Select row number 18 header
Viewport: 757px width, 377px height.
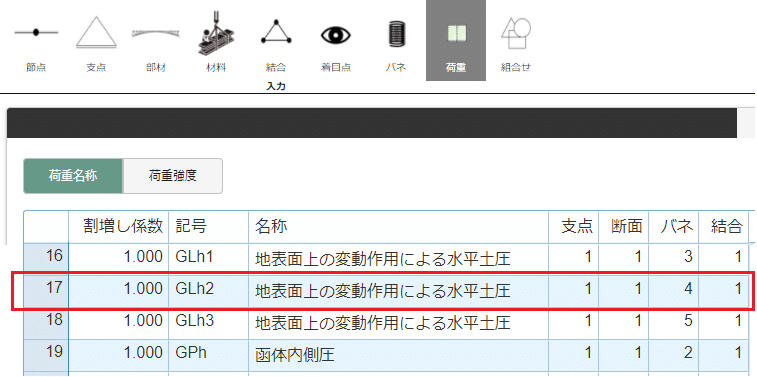(46, 323)
